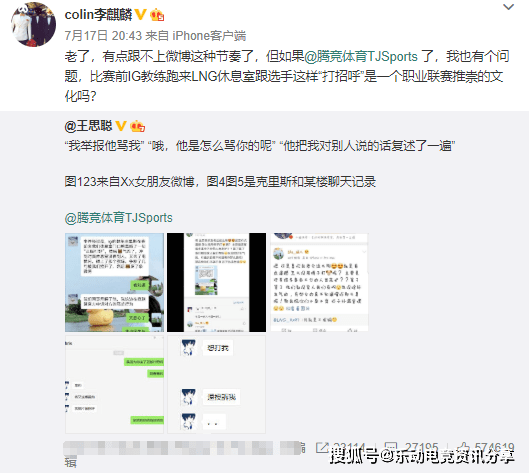
Task: Click the repost share icon beside 23114
Action: click(322, 448)
